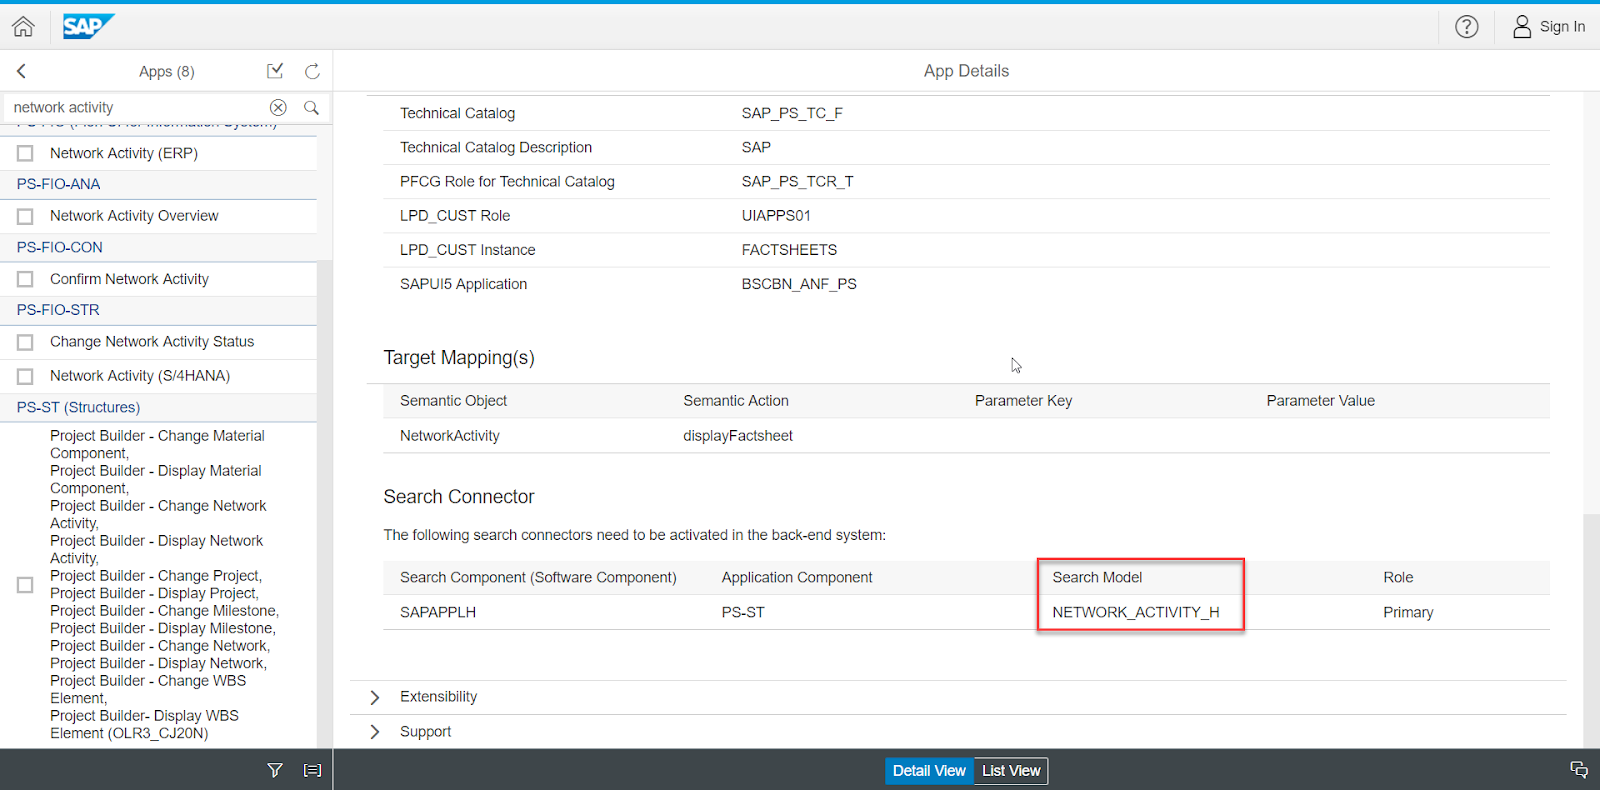
Task: Refresh the apps list
Action: pyautogui.click(x=312, y=71)
